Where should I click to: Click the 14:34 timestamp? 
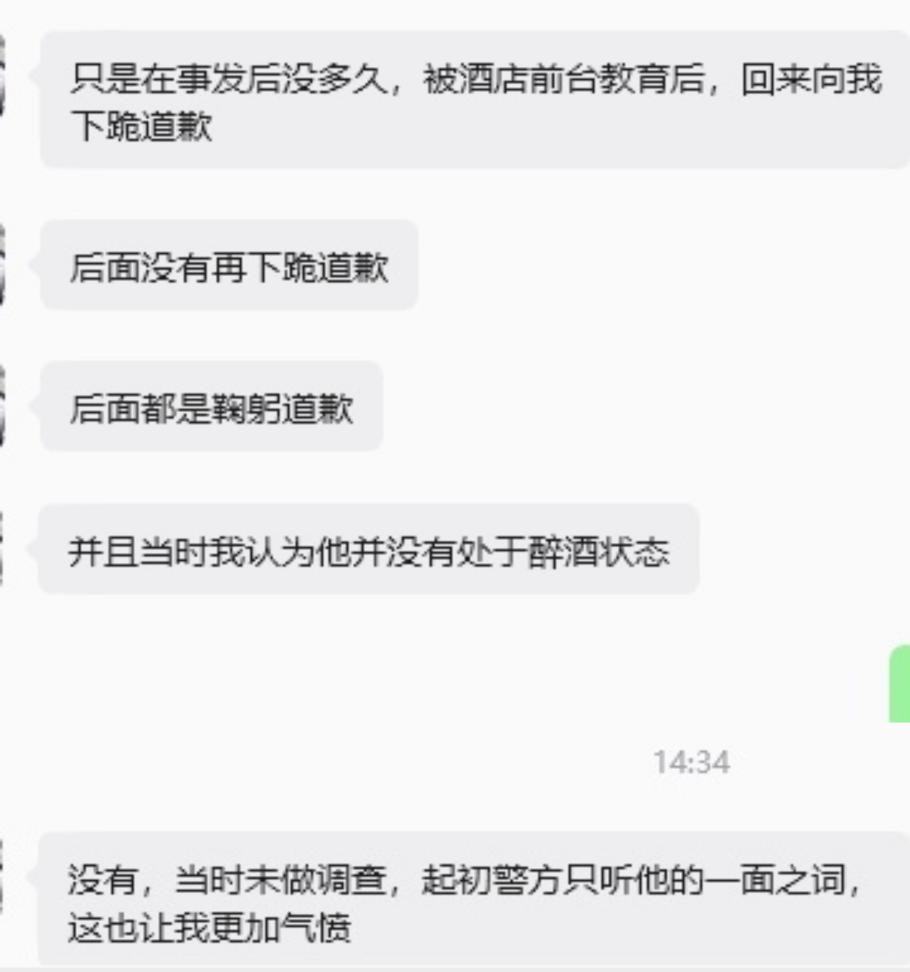pos(692,762)
